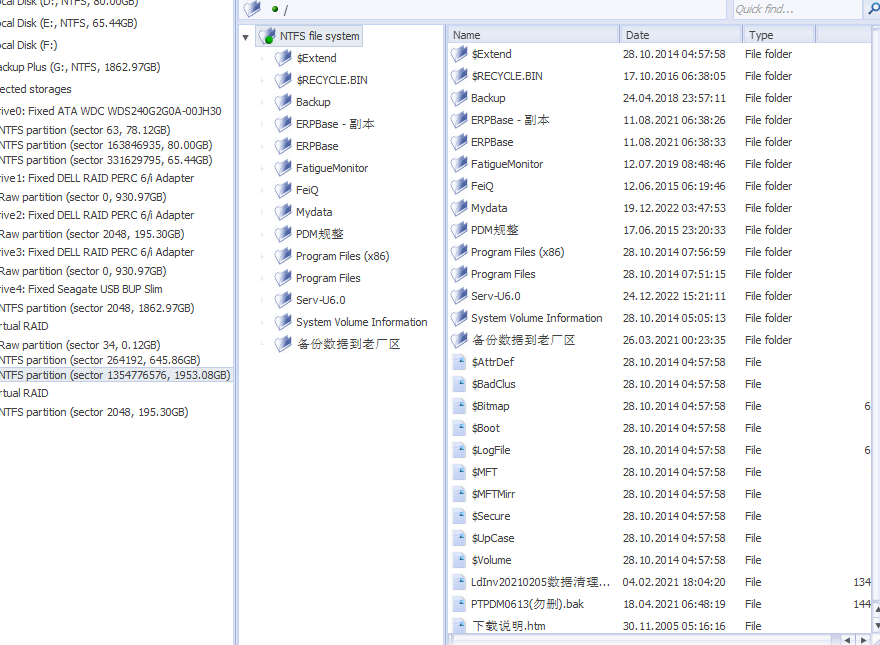Expand the Mydata tree node

[262, 212]
